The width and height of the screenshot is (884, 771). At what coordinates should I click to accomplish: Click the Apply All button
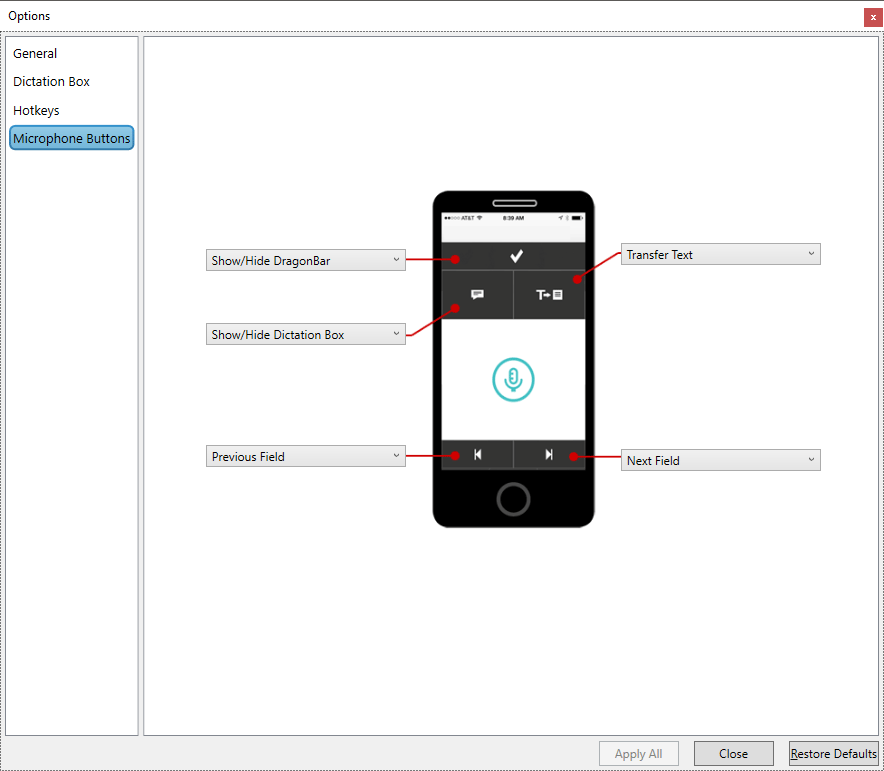[x=638, y=754]
